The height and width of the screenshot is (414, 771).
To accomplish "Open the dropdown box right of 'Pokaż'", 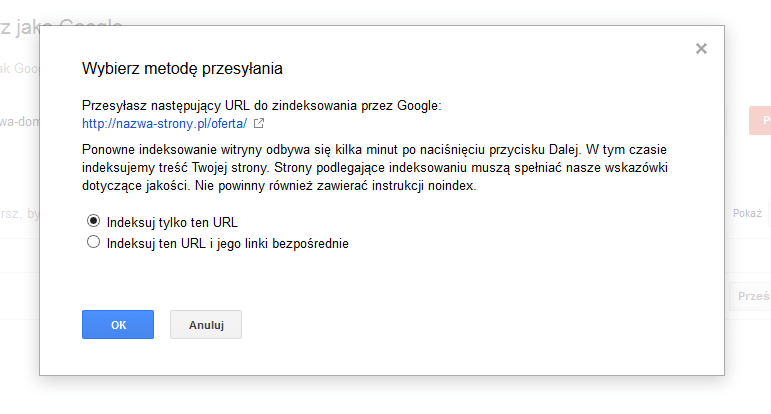I will (769, 213).
